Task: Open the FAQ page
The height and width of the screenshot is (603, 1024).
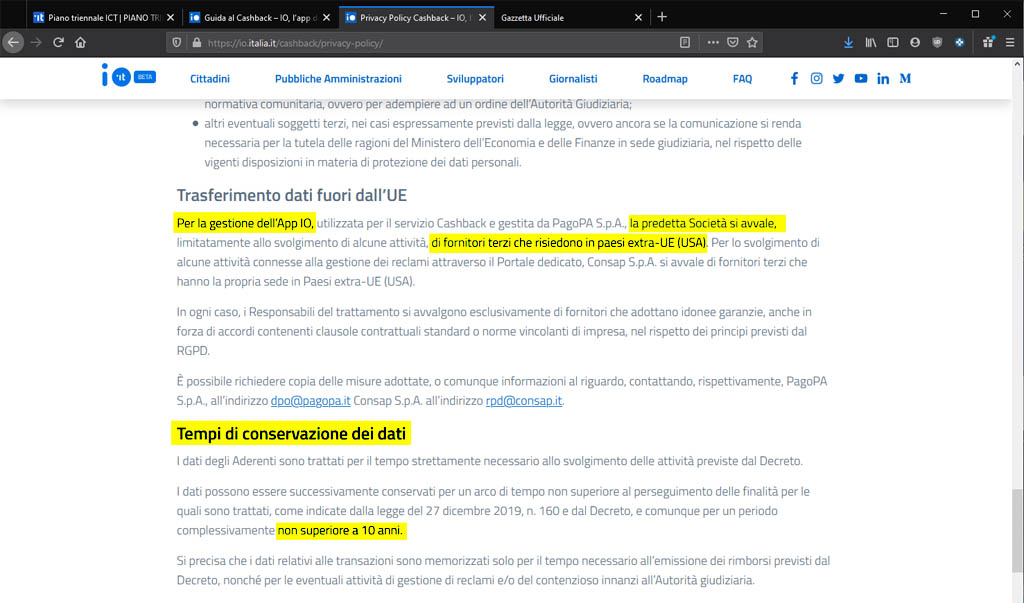Action: click(x=743, y=78)
